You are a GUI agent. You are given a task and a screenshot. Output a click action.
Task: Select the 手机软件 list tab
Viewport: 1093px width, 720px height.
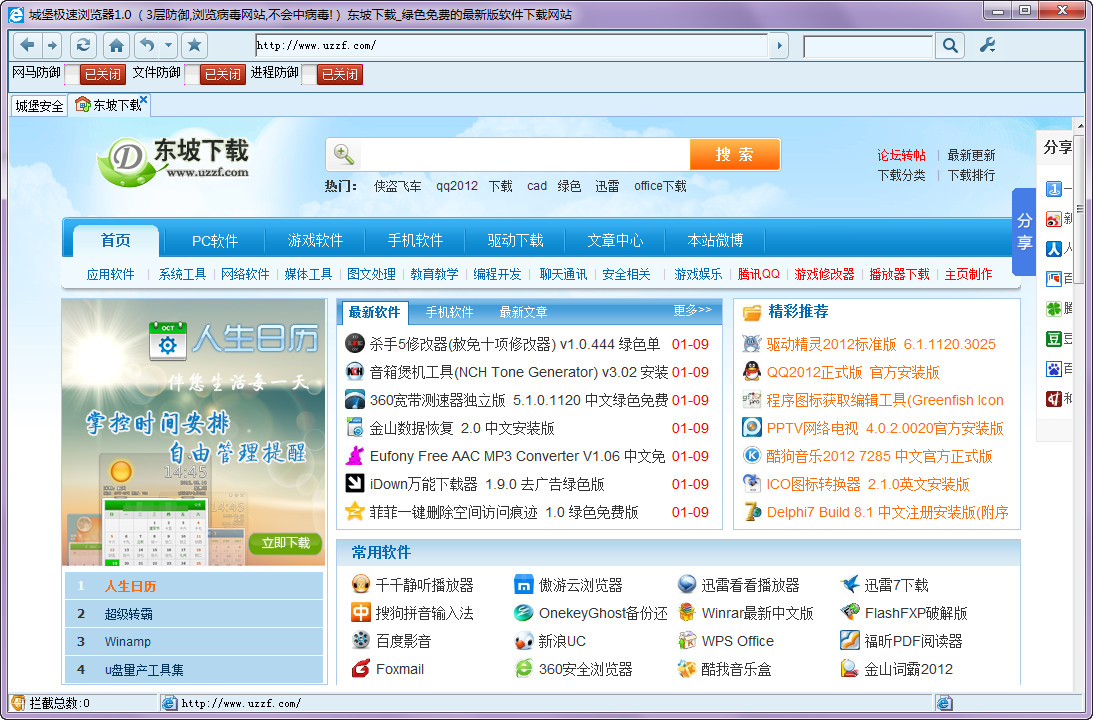point(450,312)
